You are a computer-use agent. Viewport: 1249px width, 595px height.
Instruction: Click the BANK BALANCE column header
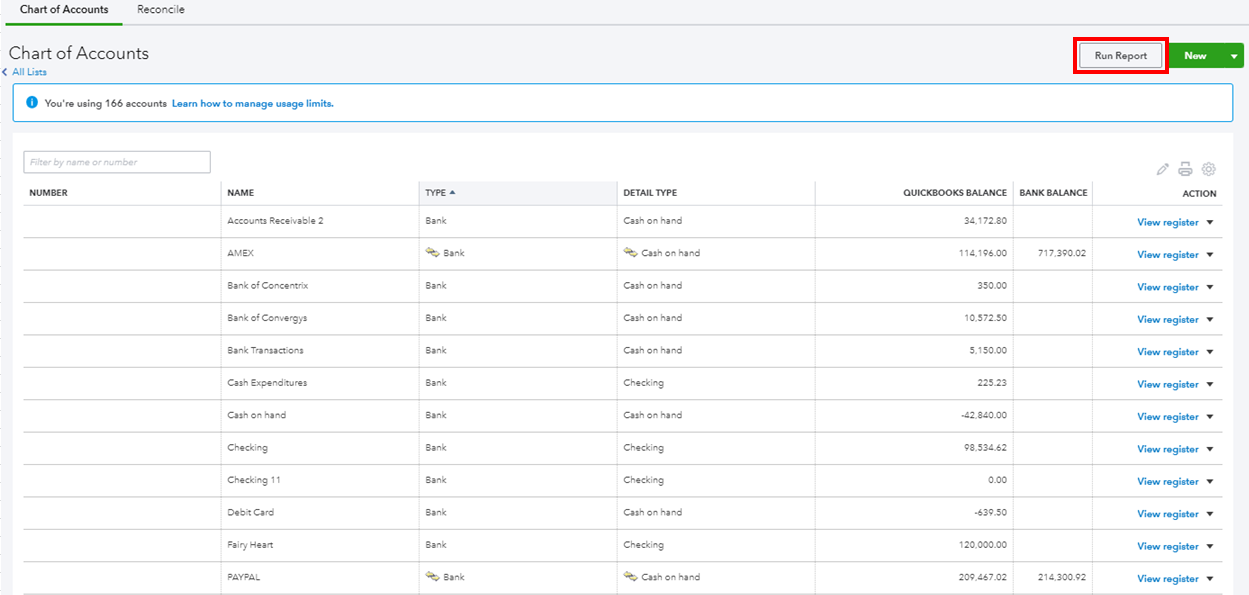pos(1053,193)
